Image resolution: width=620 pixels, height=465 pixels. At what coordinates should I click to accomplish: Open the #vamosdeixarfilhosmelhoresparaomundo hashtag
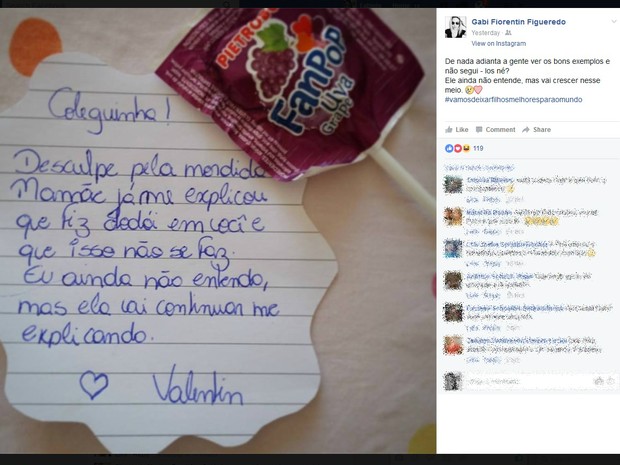[513, 100]
